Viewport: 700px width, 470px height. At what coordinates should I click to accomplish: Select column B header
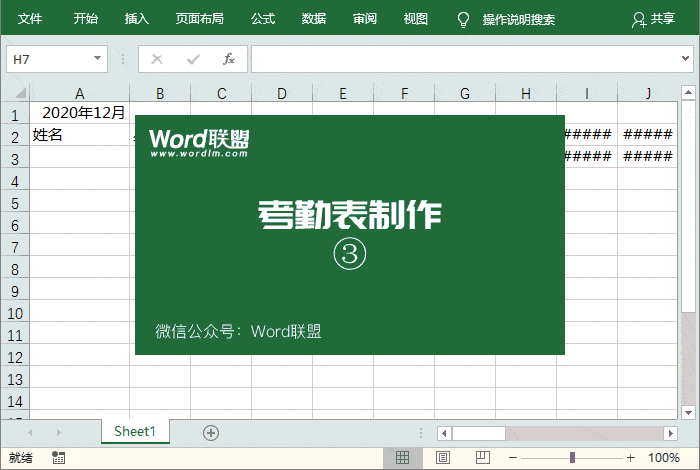[x=160, y=93]
